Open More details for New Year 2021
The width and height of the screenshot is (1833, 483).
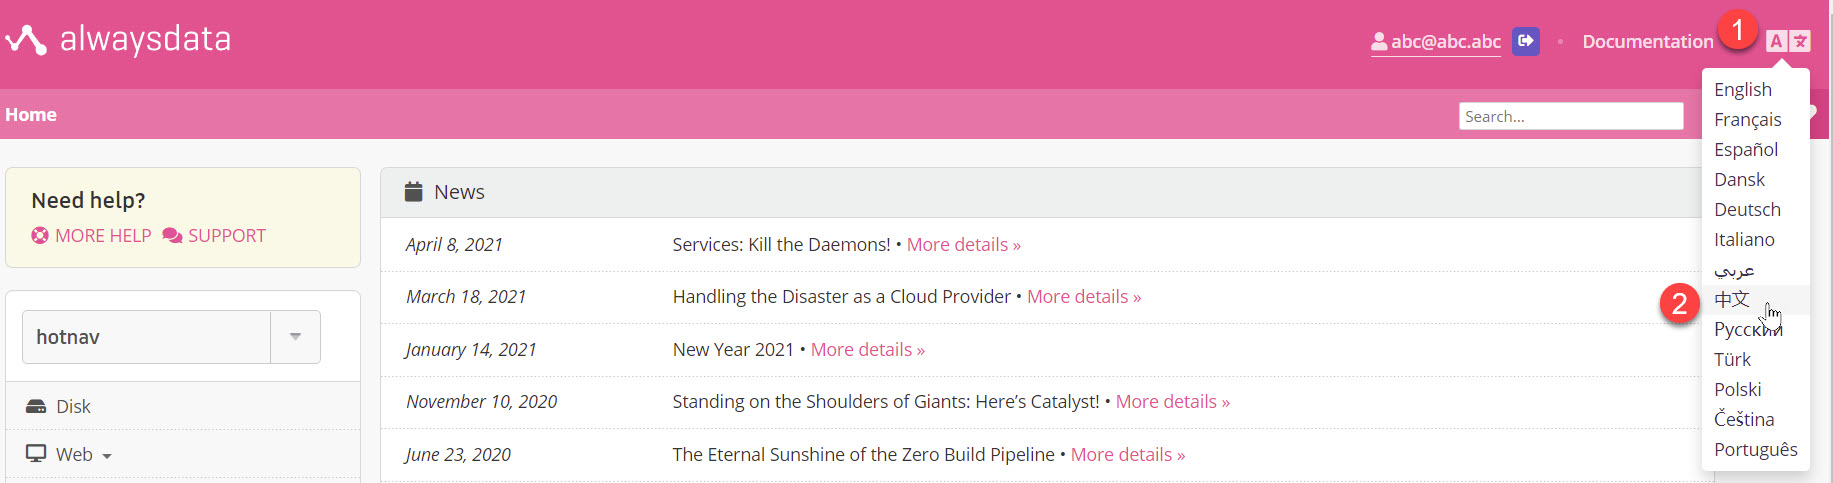coord(867,350)
